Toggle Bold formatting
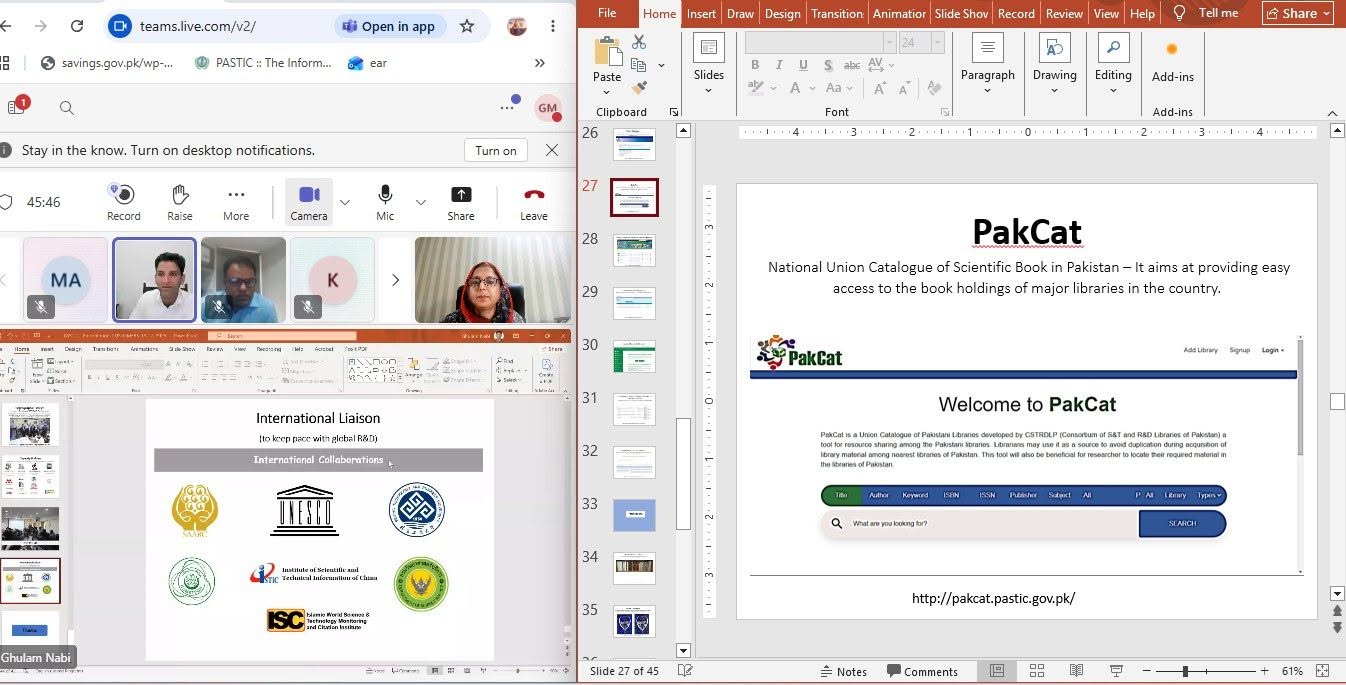Viewport: 1346px width, 685px height. coord(755,65)
